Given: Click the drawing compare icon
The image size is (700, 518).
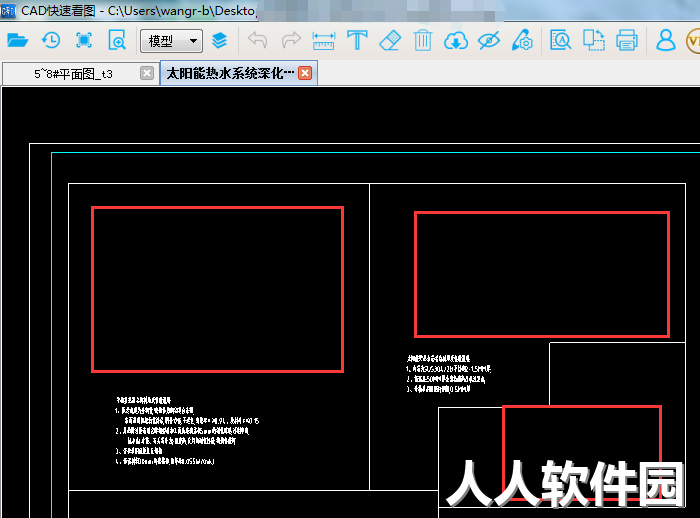Looking at the screenshot, I should (594, 41).
